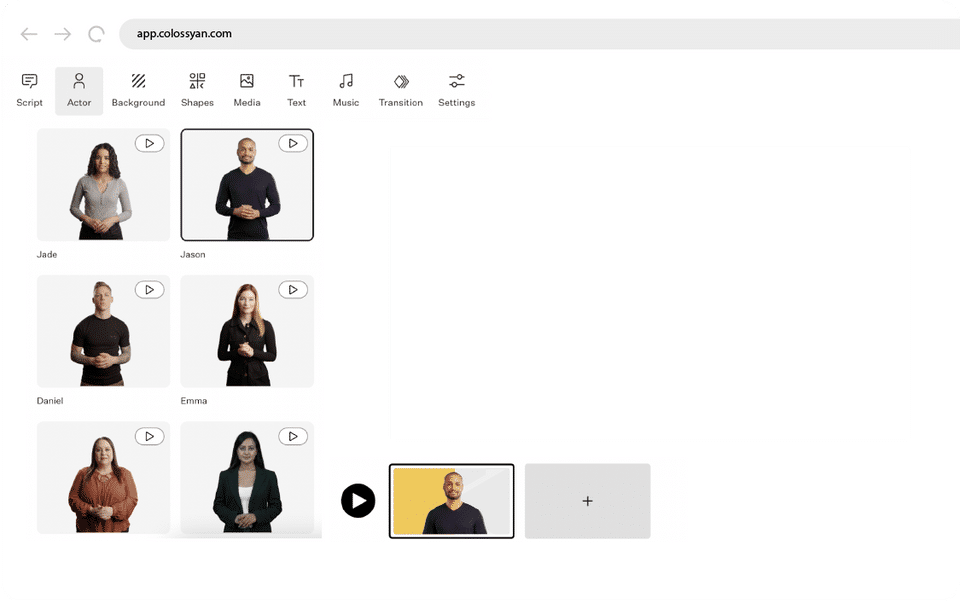Go back in browser history

(29, 34)
